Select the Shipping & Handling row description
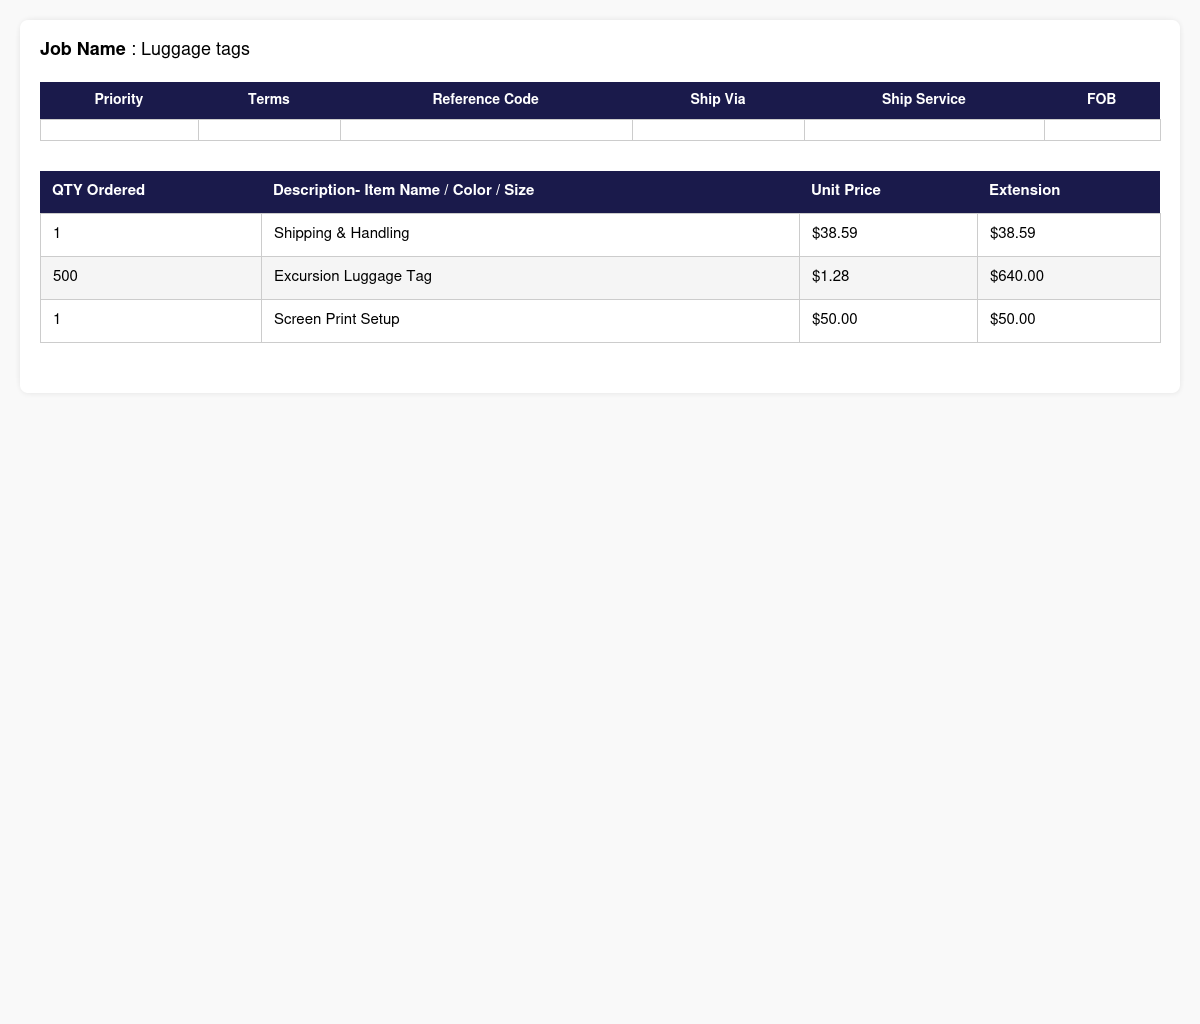The width and height of the screenshot is (1200, 1024). (341, 233)
